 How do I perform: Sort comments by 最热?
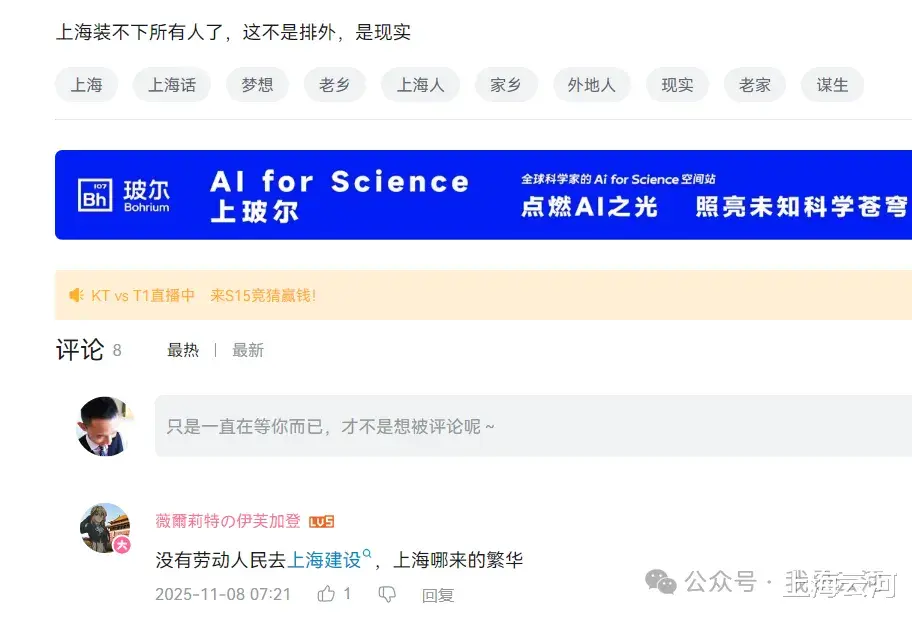pos(183,350)
